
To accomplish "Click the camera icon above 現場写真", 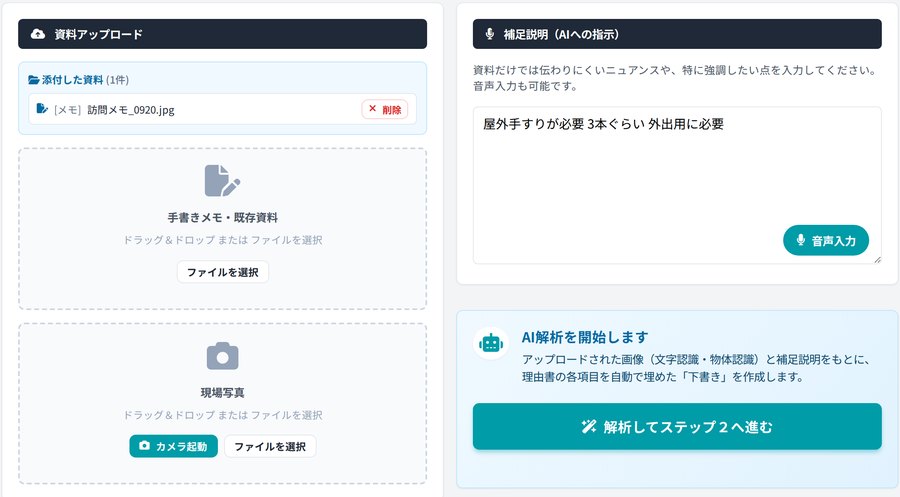I will [x=222, y=356].
